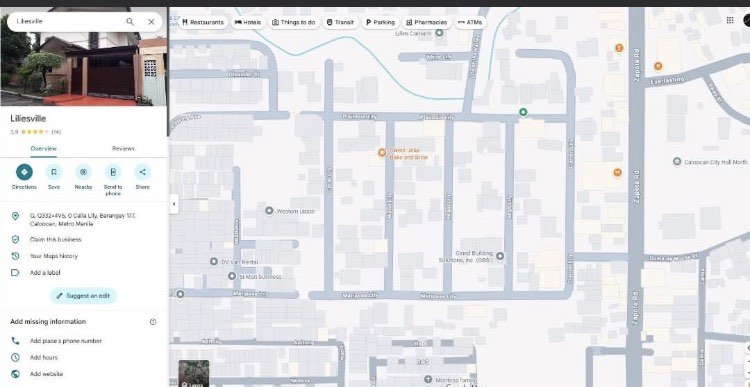Click the Zapote Rd label near Everlasting

pos(637,64)
